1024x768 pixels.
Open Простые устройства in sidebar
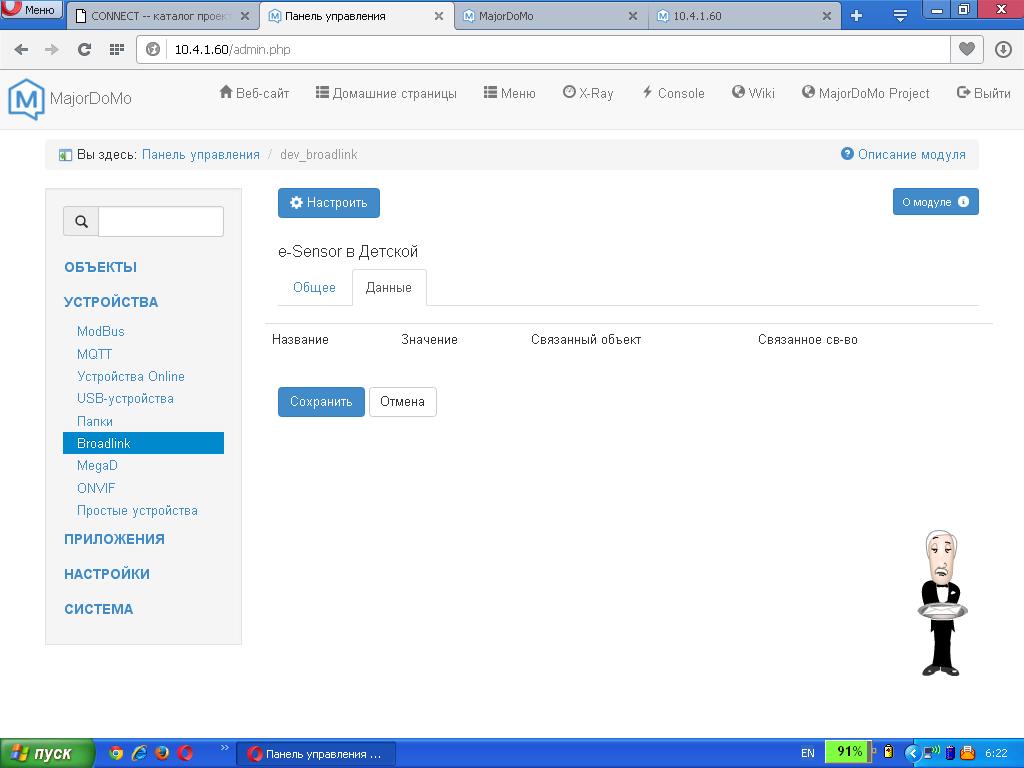(137, 510)
